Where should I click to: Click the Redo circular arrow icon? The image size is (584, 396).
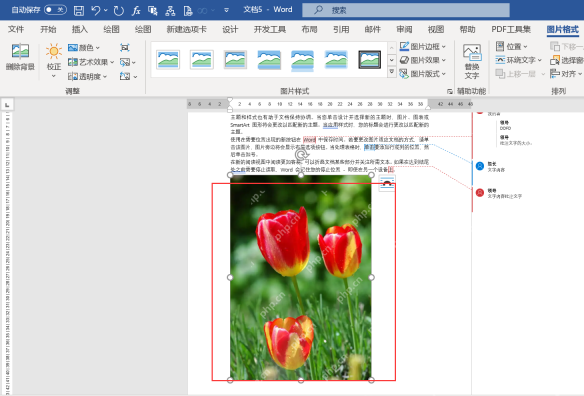point(118,10)
